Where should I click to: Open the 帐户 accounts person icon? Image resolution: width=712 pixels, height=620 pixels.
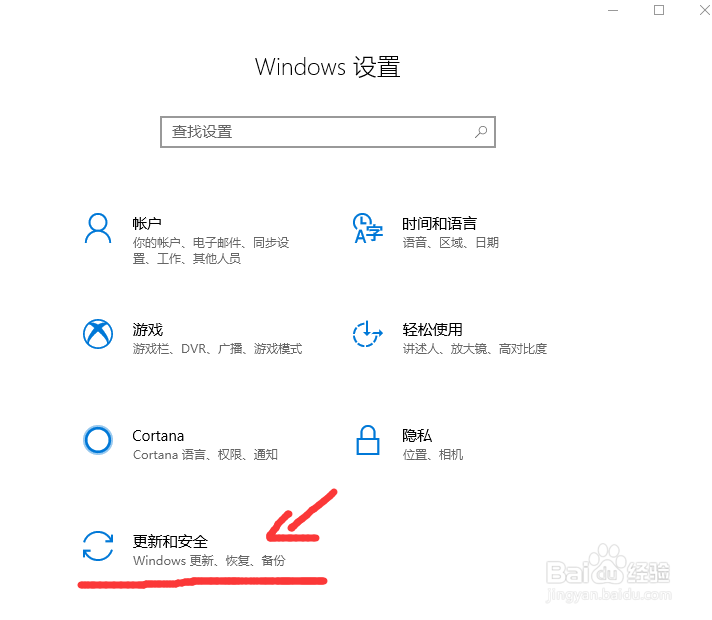coord(98,228)
